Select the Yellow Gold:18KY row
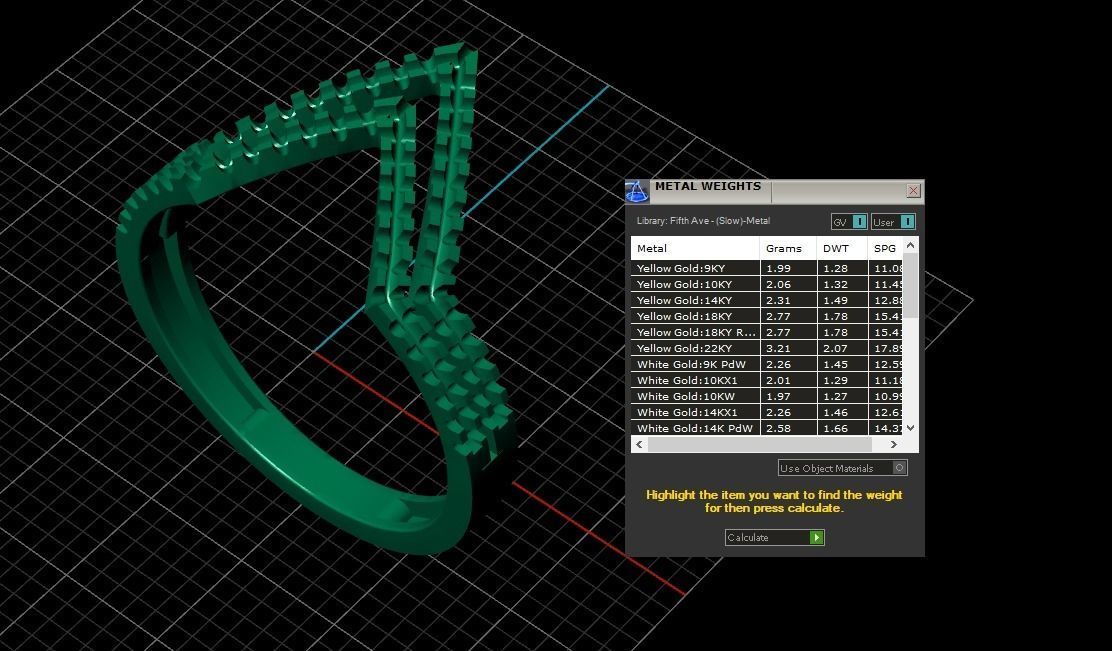The image size is (1112, 651). (767, 316)
